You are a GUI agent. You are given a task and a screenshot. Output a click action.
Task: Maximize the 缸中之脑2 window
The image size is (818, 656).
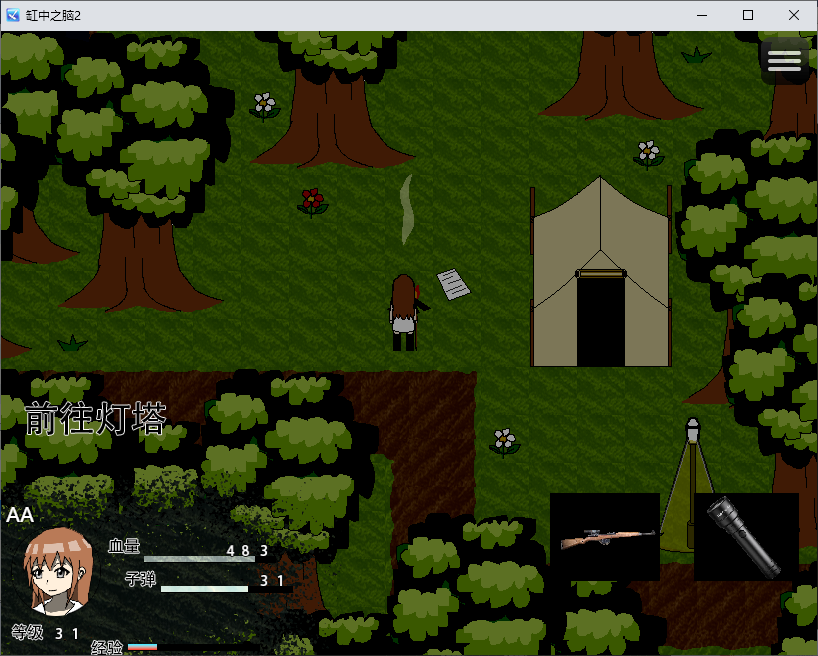pyautogui.click(x=748, y=15)
